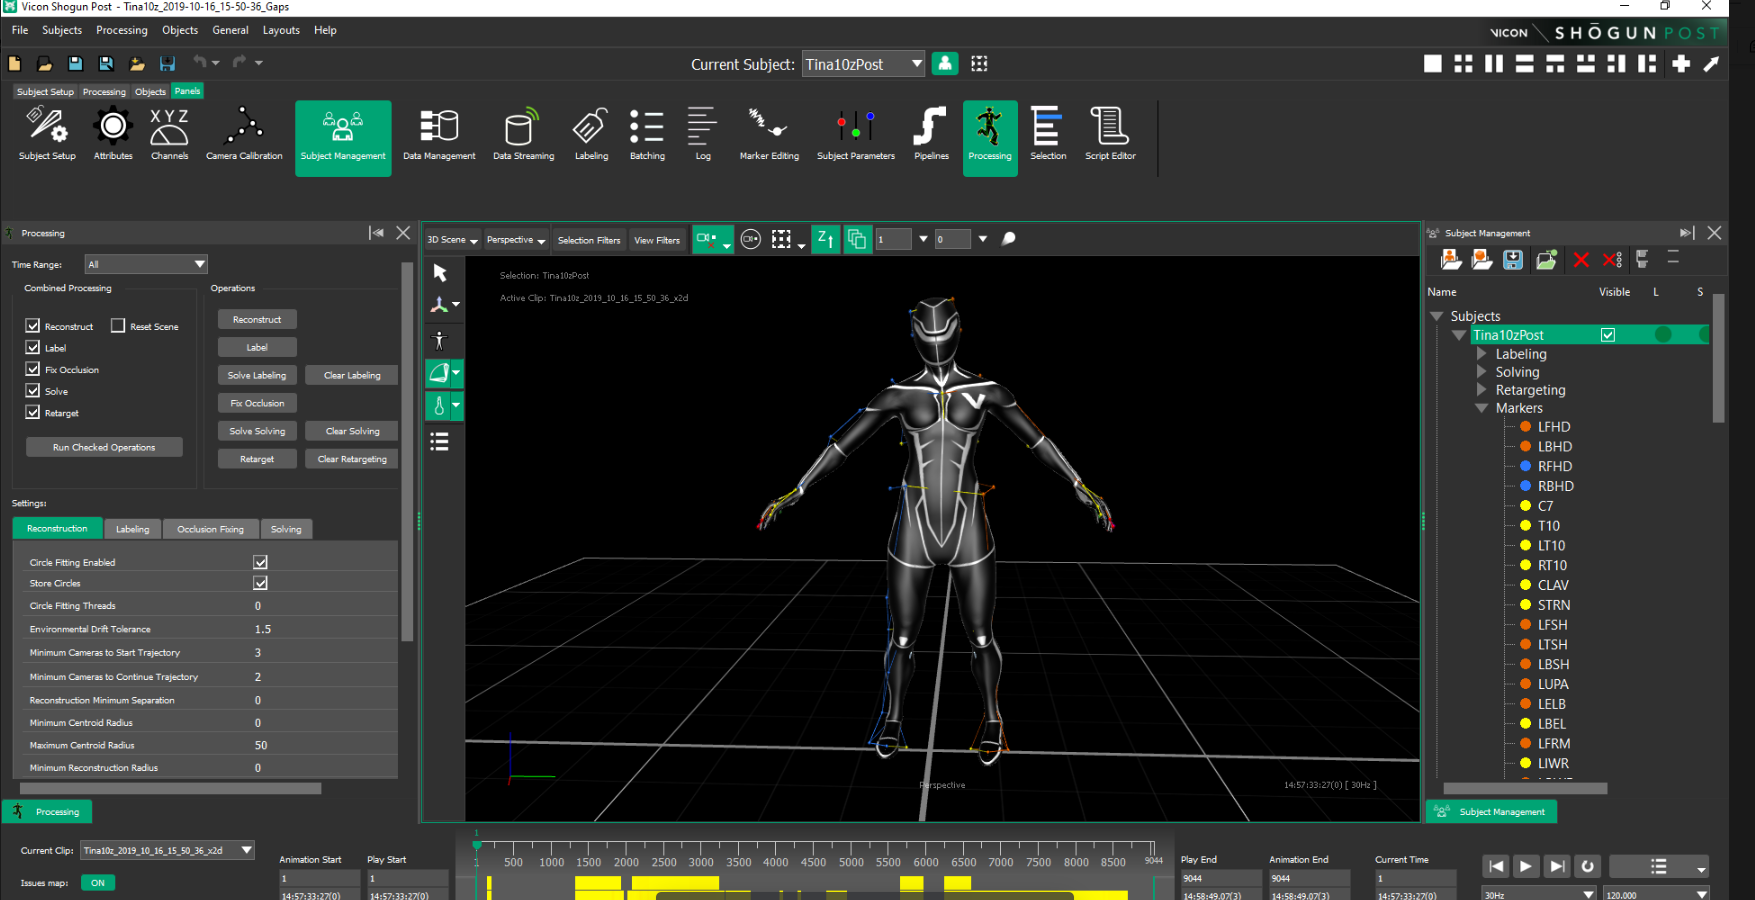
Task: Select the LFHD marker in tree
Action: 1553,427
